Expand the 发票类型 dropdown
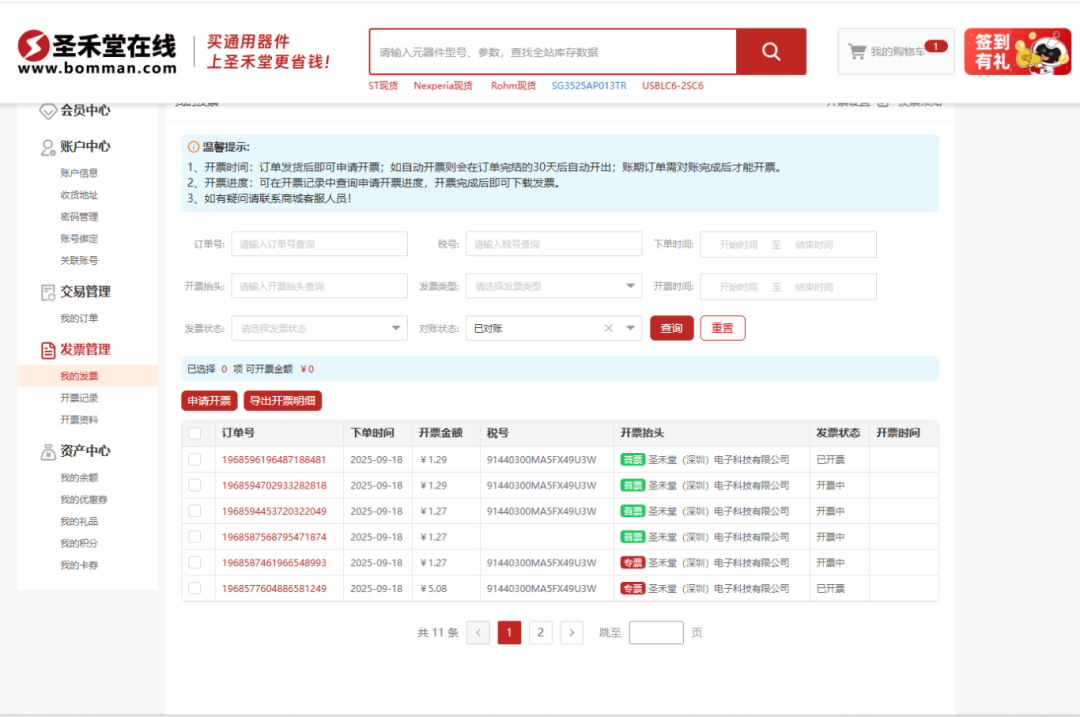 [630, 286]
